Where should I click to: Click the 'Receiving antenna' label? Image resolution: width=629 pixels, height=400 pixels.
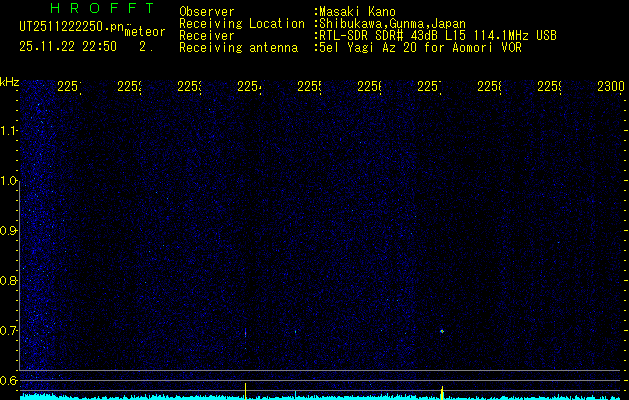pos(239,48)
